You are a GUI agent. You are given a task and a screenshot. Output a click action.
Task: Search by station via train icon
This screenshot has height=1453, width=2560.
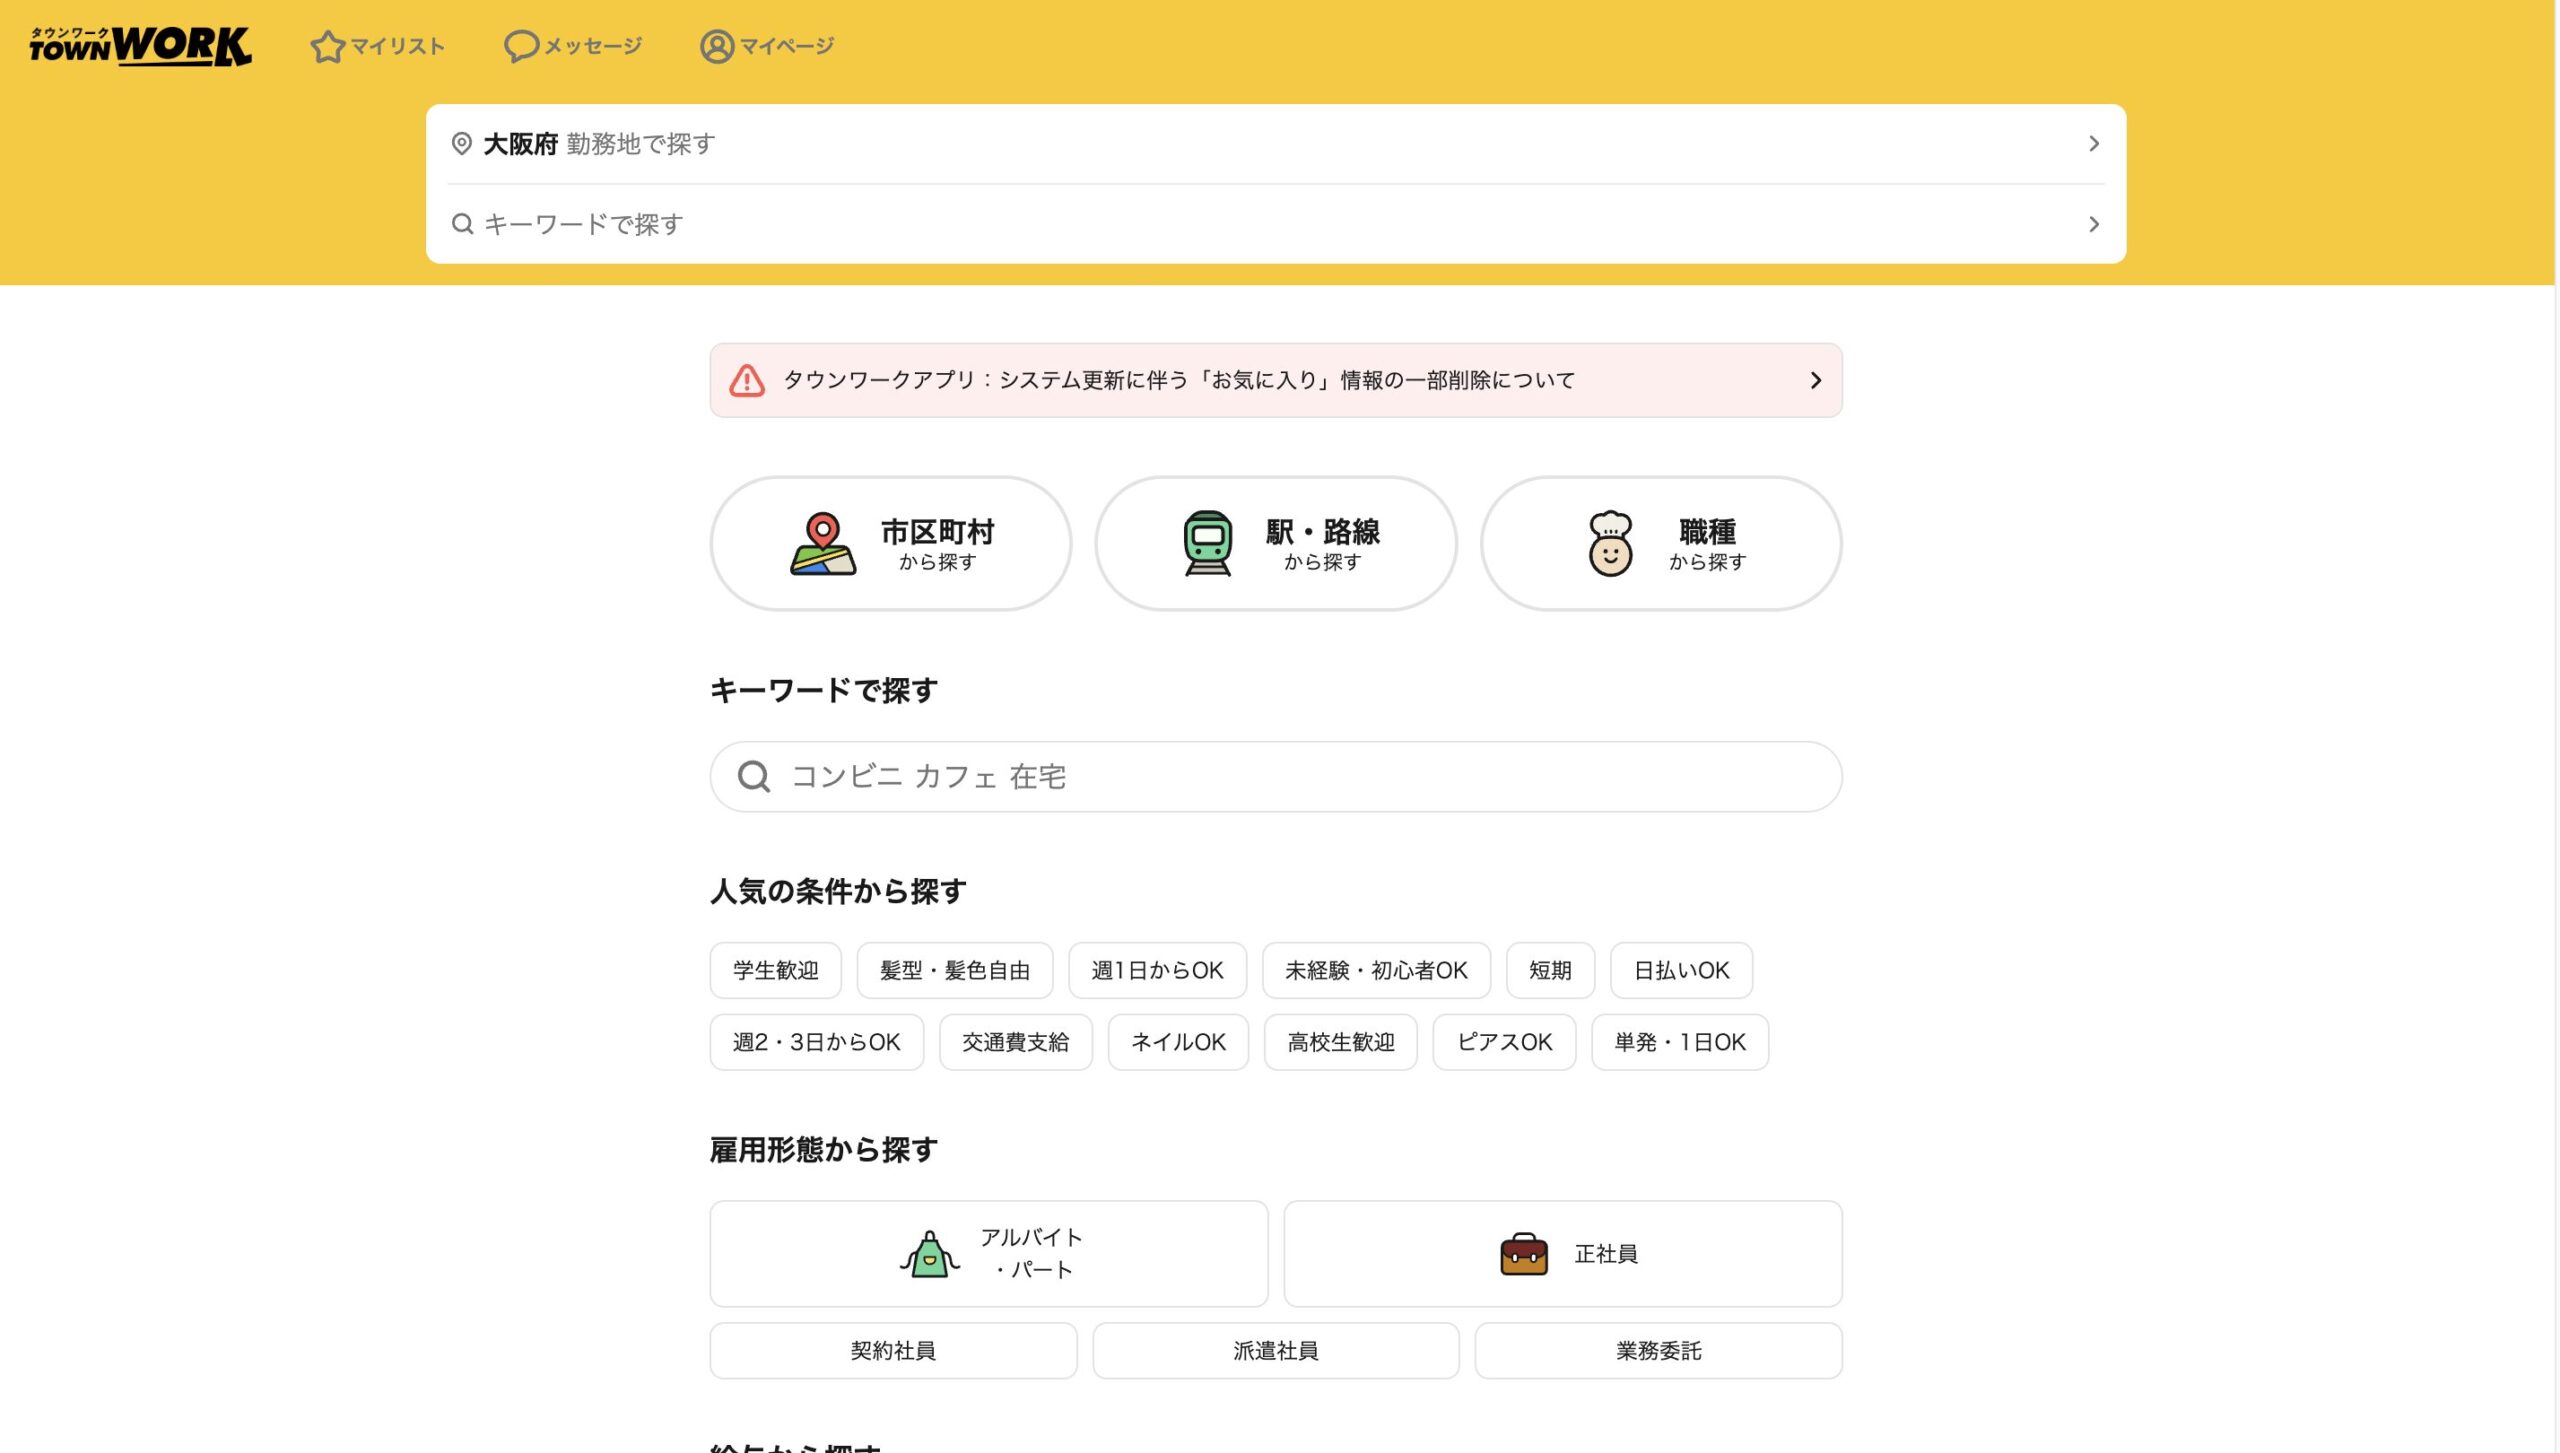pos(1207,543)
